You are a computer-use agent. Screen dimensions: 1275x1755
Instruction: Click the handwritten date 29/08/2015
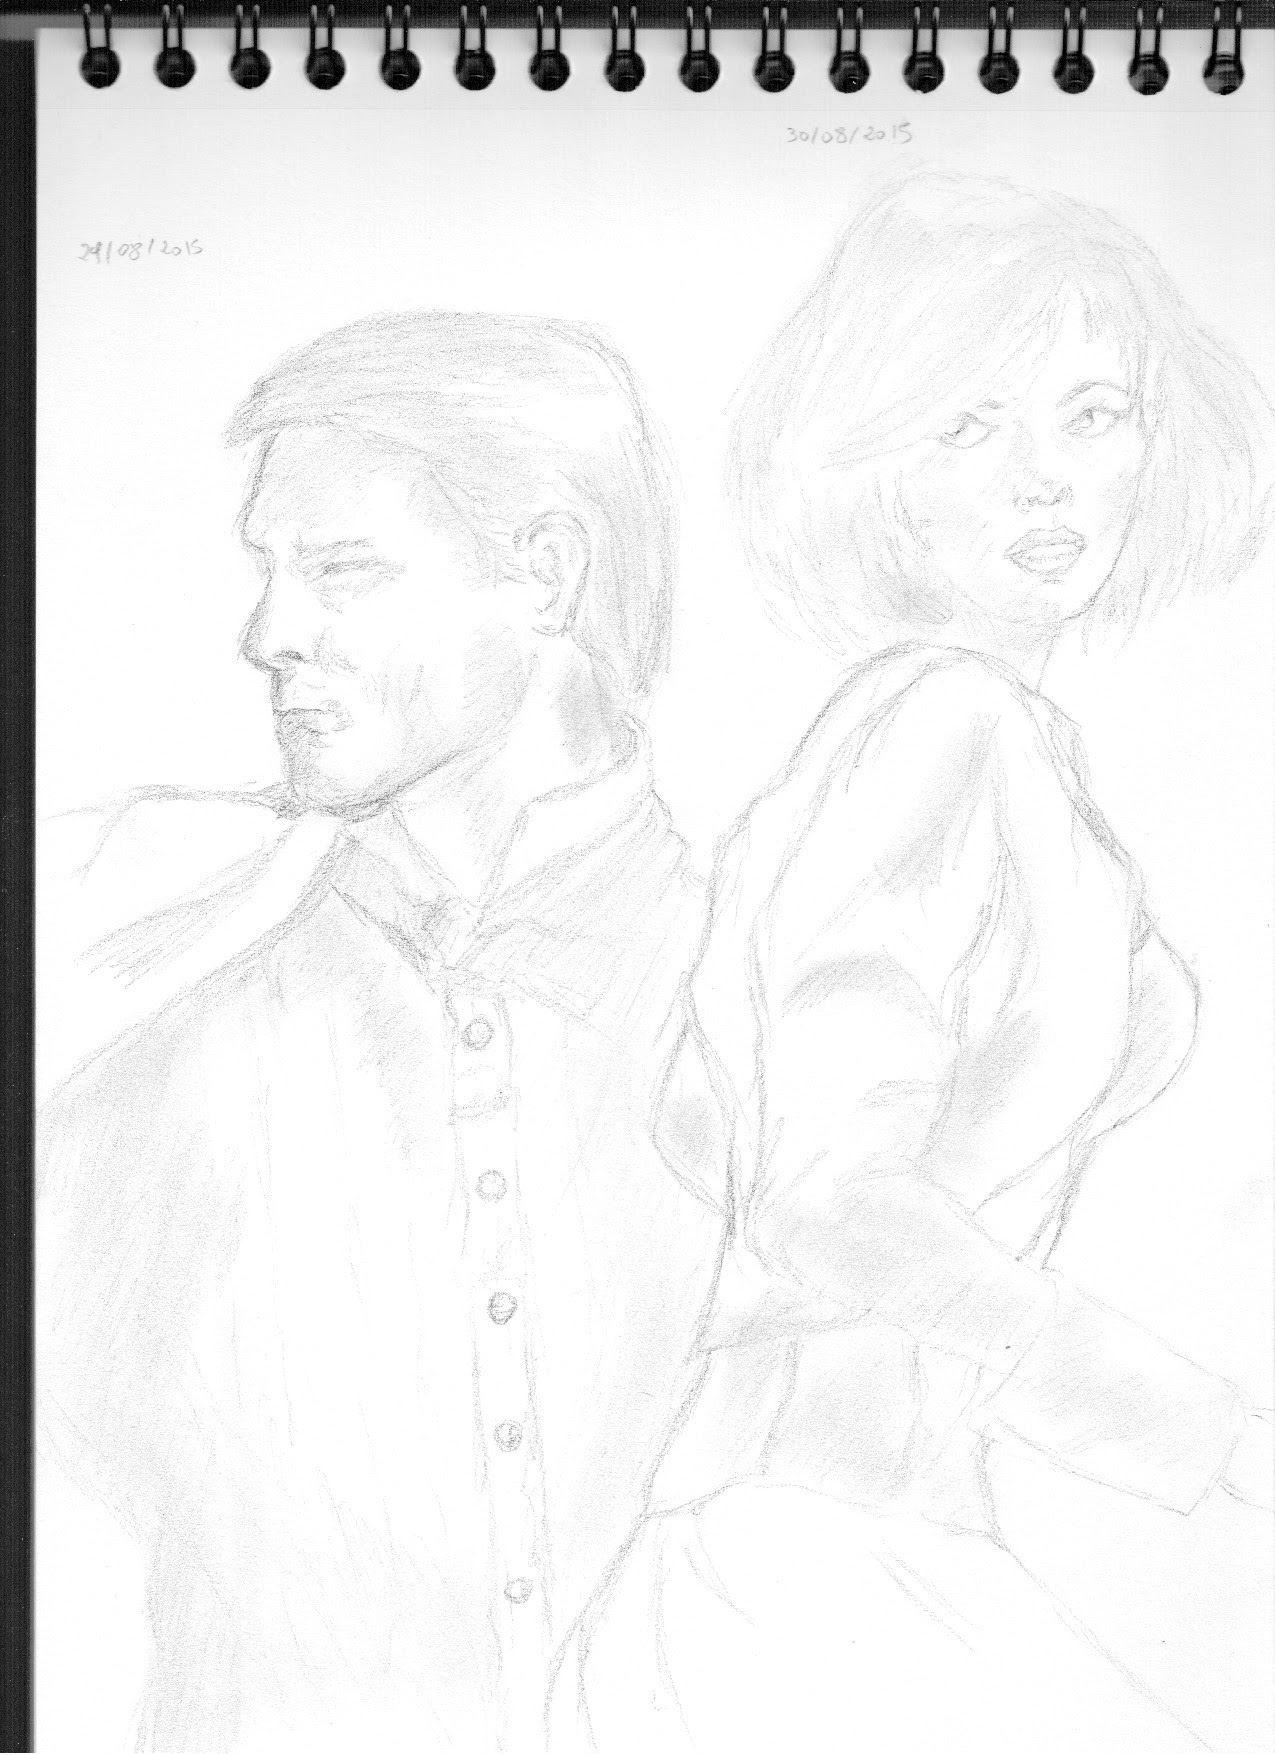tap(141, 248)
